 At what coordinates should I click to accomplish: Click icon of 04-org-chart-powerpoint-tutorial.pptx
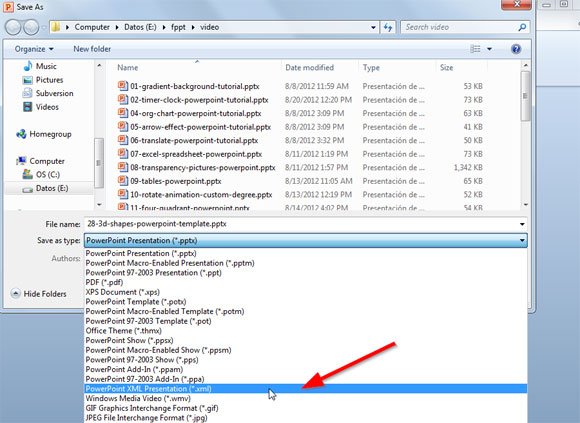(122, 113)
